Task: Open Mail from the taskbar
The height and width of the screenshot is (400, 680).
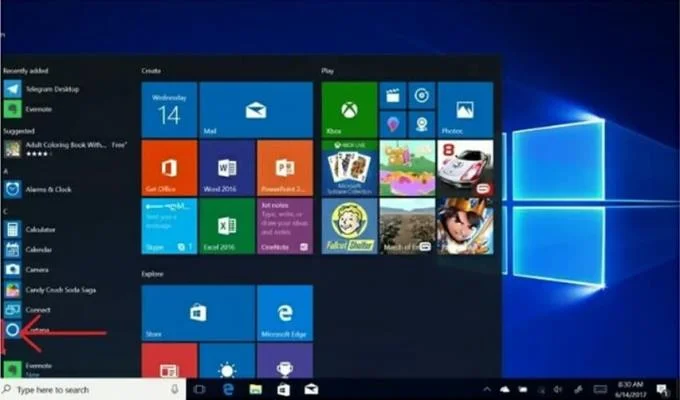Action: click(x=311, y=390)
